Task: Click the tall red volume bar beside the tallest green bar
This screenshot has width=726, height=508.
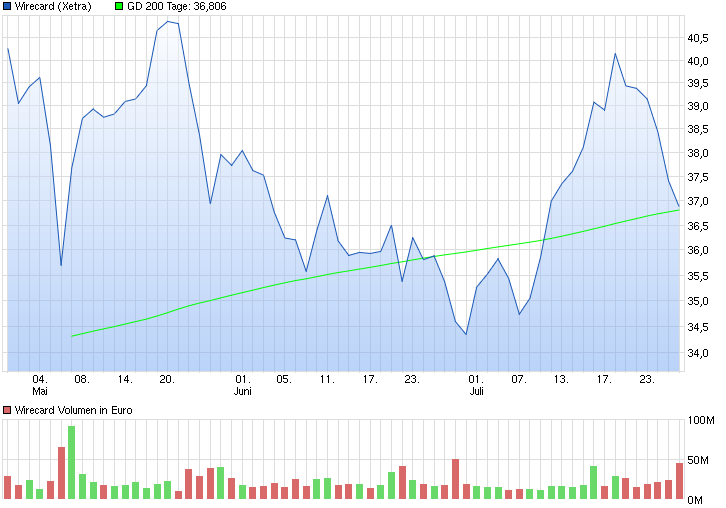Action: (61, 473)
